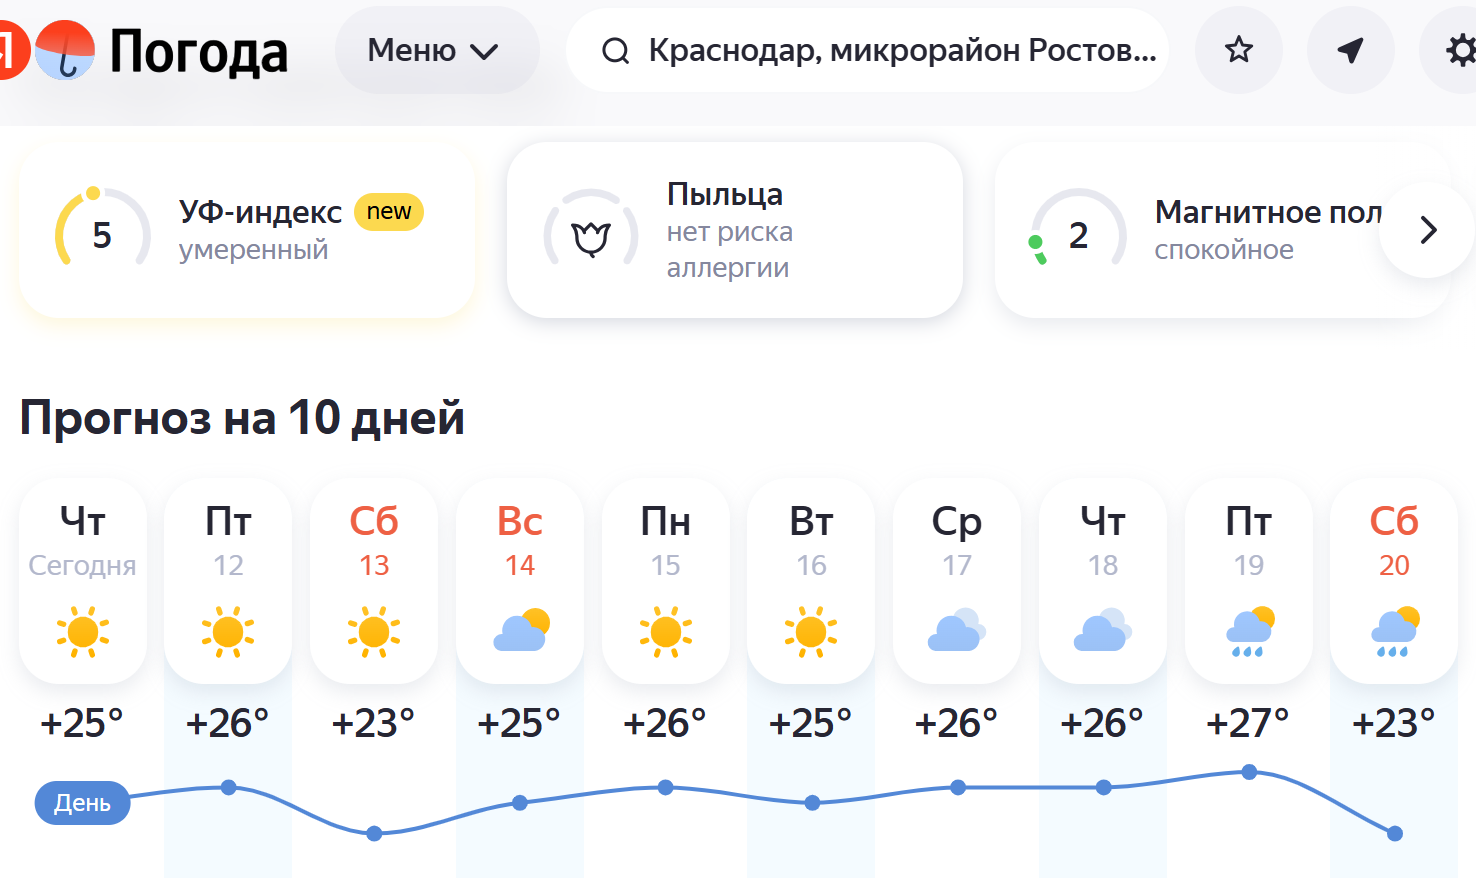Image resolution: width=1476 pixels, height=878 pixels.
Task: Click the Краснодар location search field
Action: (867, 50)
